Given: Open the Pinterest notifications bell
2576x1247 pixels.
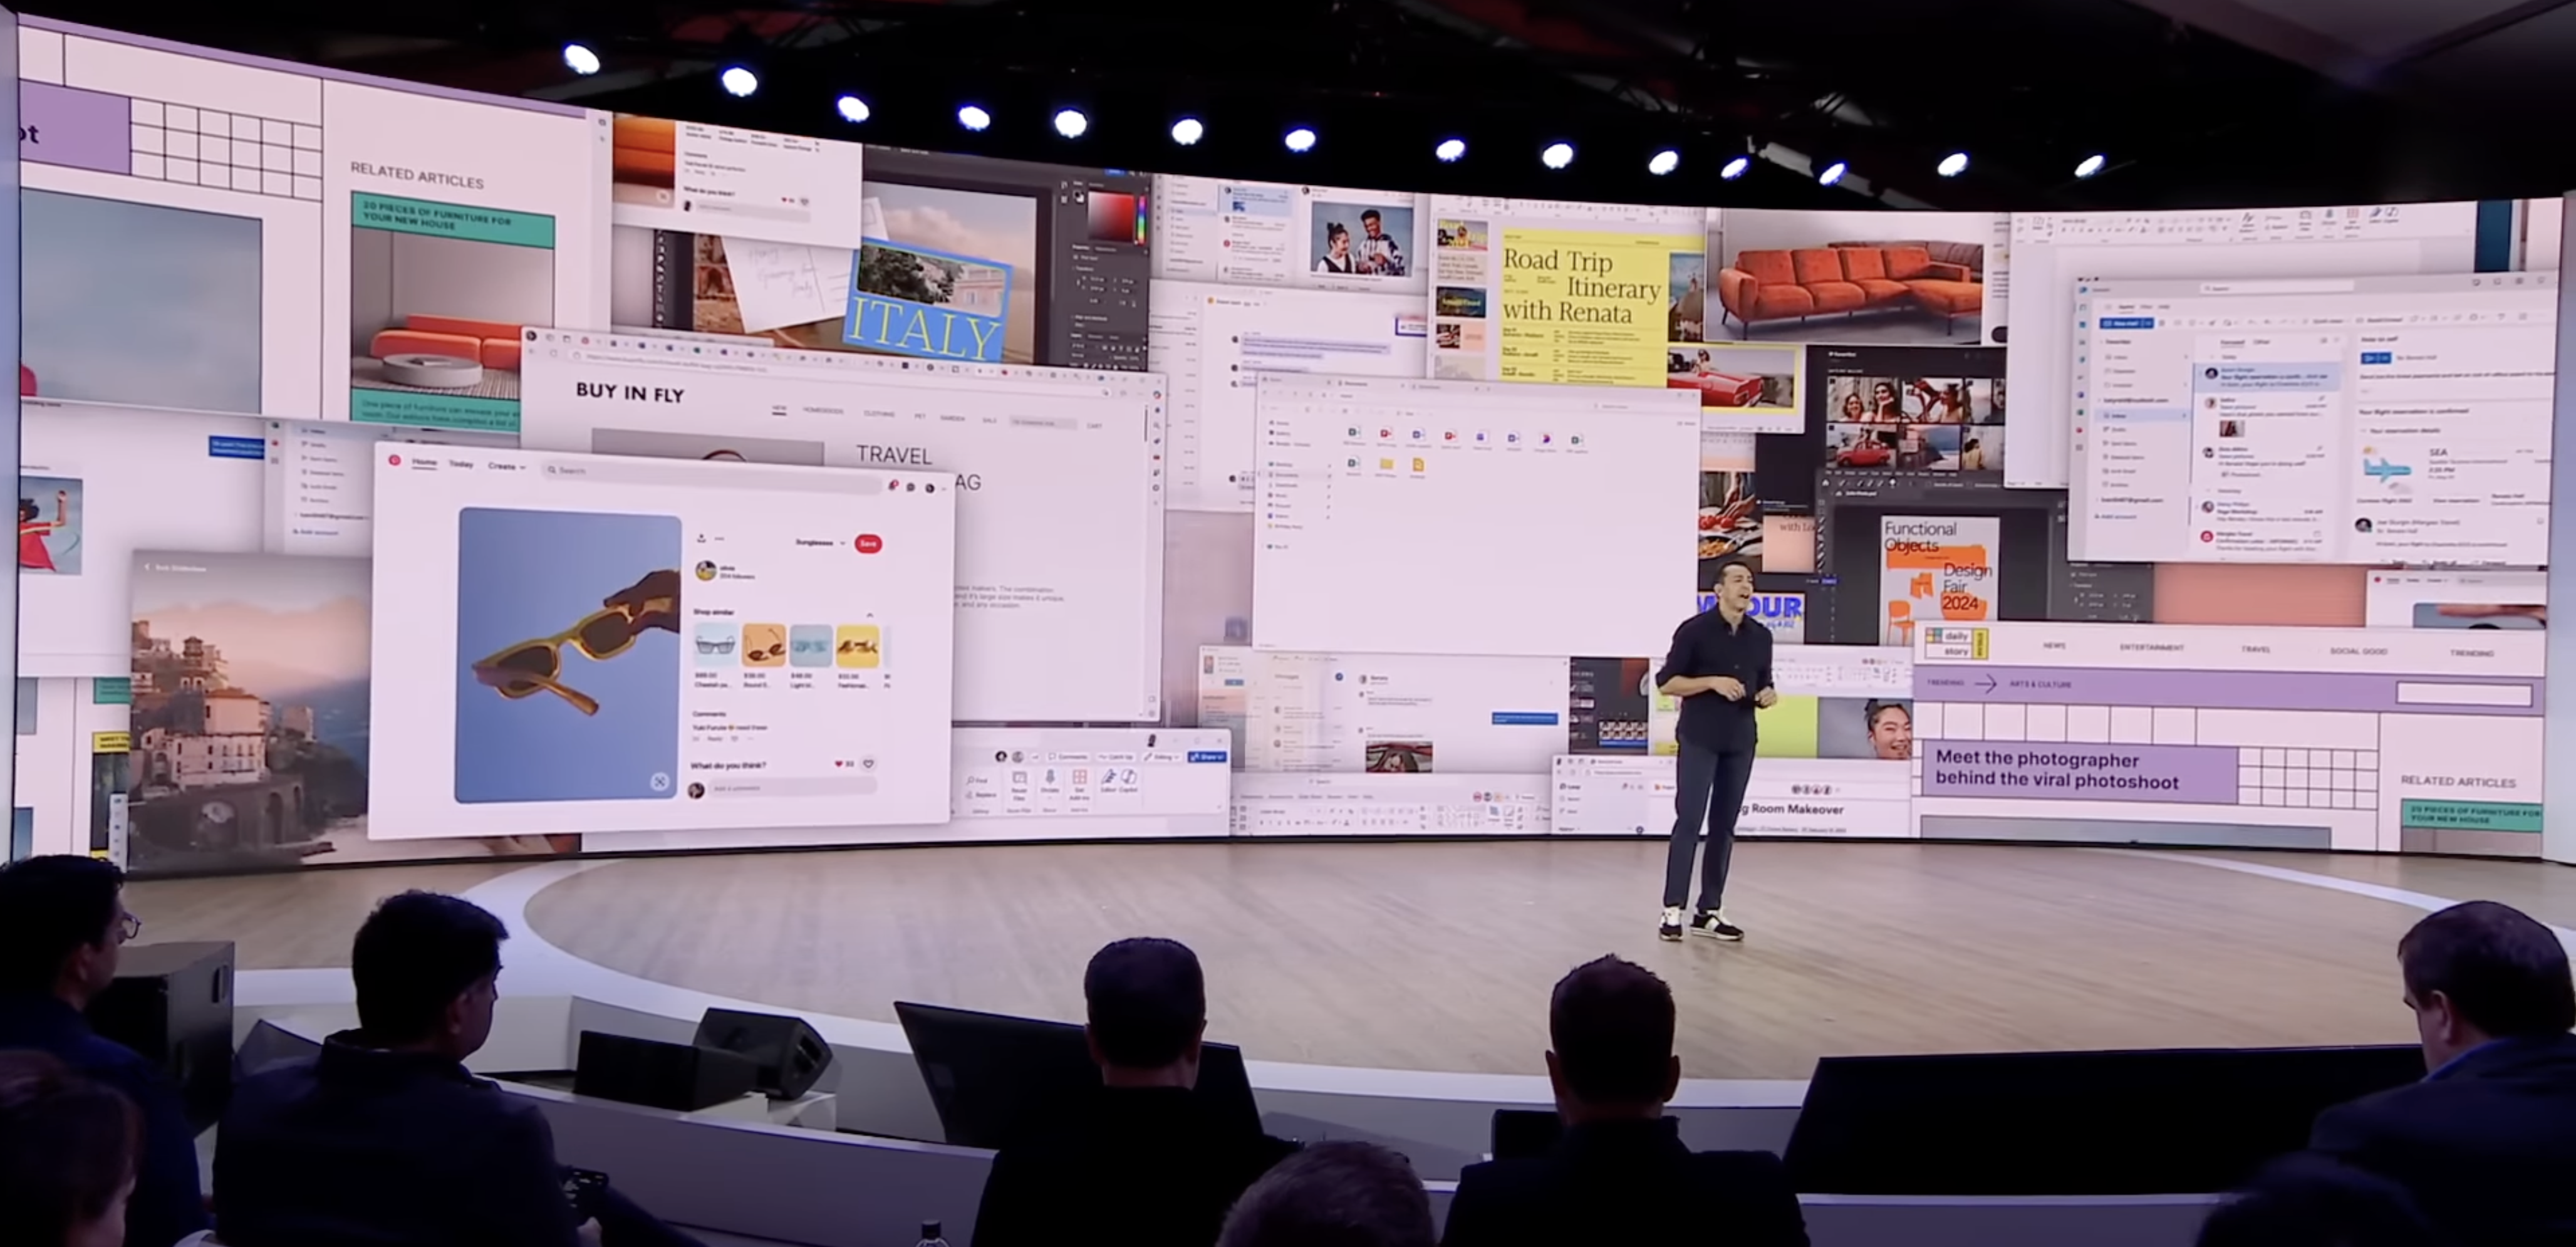Looking at the screenshot, I should tap(894, 486).
